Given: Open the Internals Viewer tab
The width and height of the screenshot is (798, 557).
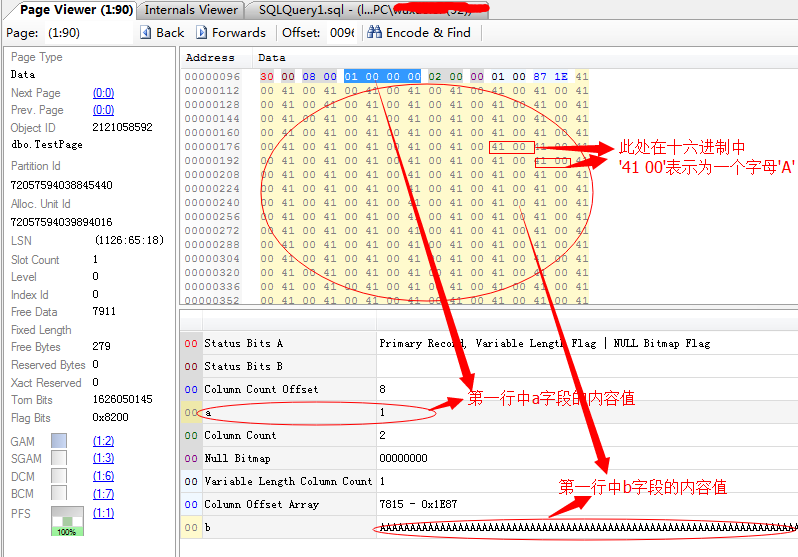Looking at the screenshot, I should 191,10.
